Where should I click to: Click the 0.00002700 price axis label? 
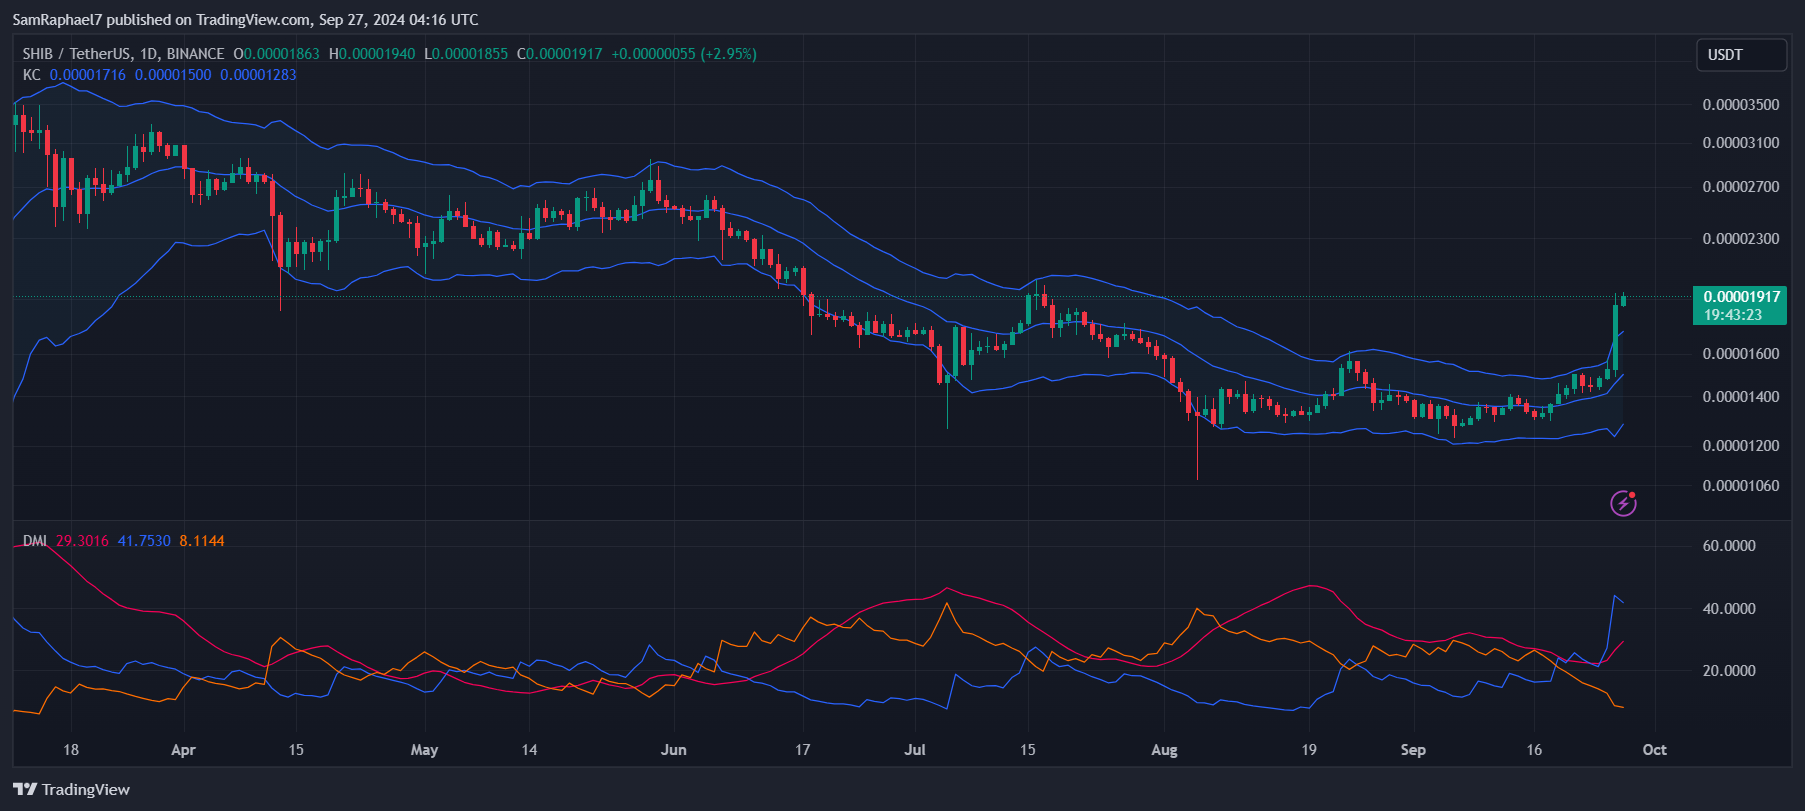point(1741,187)
